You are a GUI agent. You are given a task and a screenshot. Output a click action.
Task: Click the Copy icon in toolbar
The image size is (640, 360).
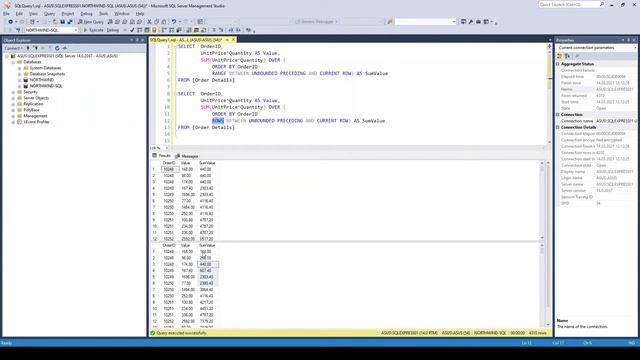click(157, 22)
